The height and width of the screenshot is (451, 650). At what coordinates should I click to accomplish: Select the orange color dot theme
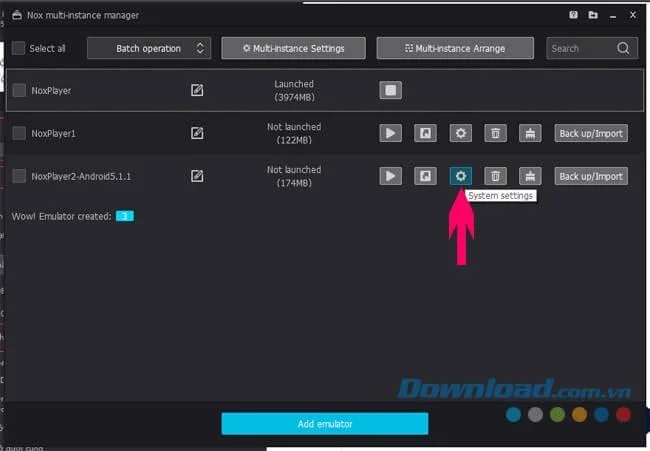tap(579, 415)
